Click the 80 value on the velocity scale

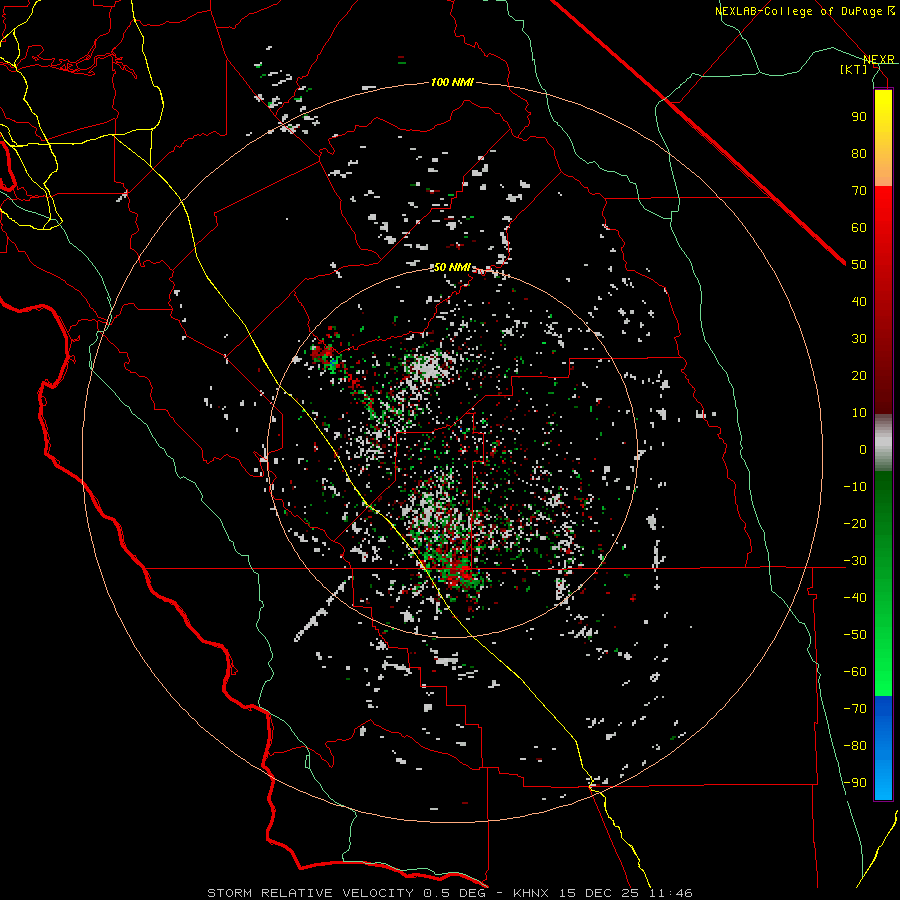859,154
